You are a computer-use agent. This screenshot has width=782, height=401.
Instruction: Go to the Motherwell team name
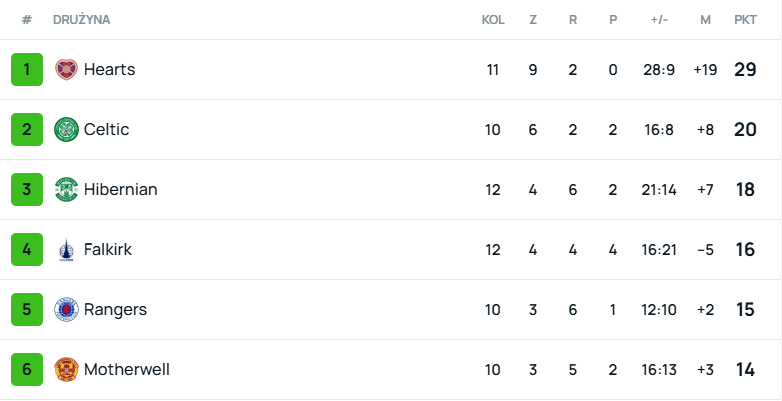pyautogui.click(x=126, y=370)
